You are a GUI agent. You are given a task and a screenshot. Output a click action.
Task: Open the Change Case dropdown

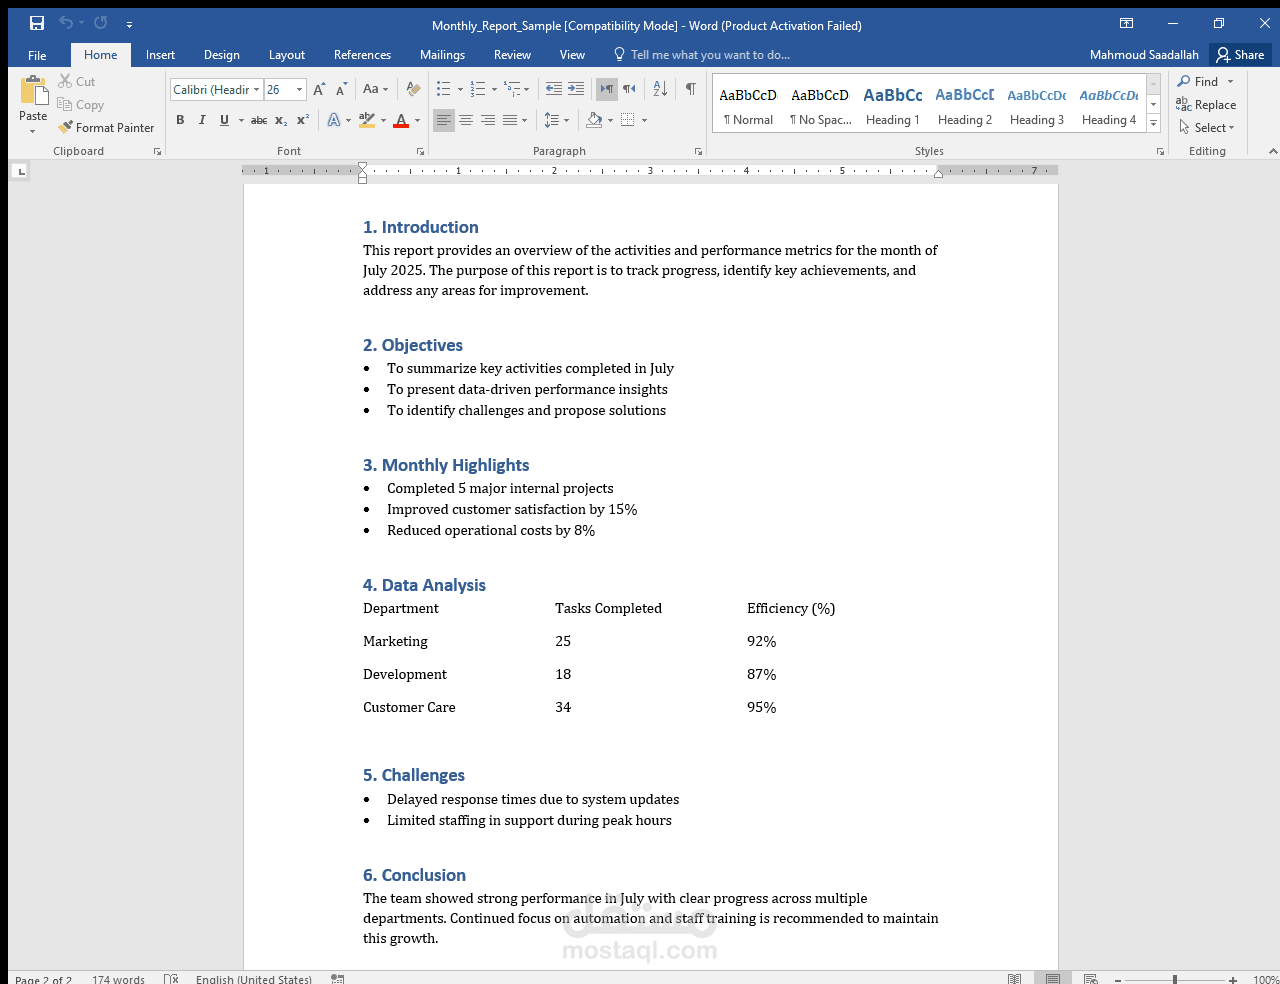coord(376,89)
